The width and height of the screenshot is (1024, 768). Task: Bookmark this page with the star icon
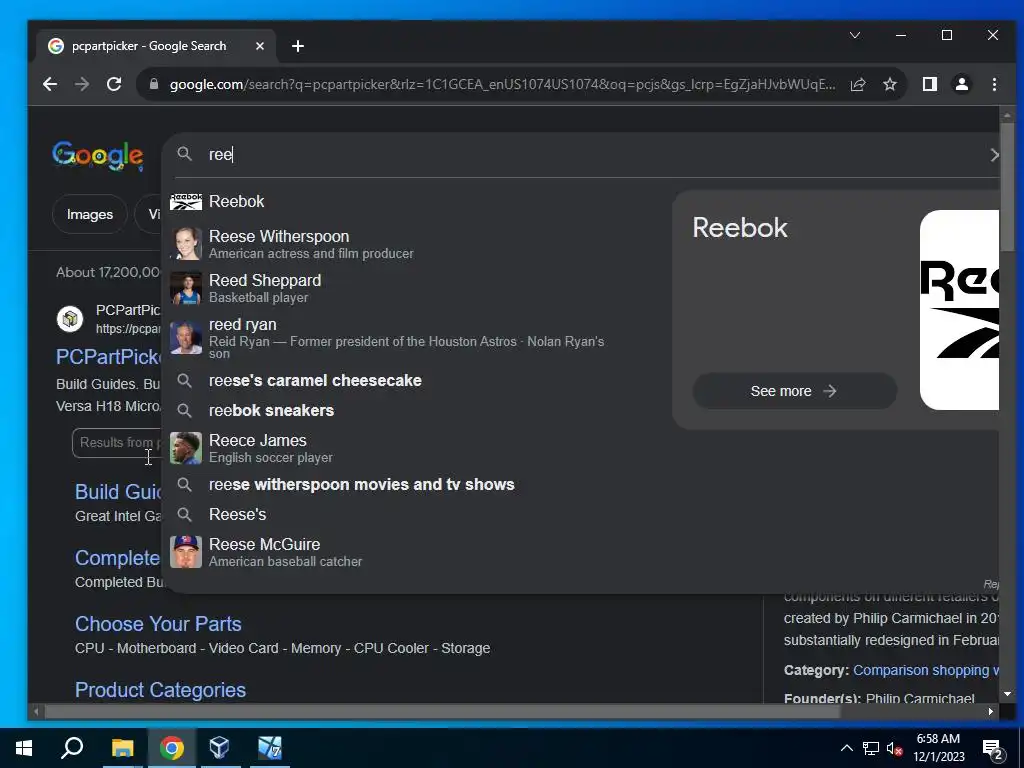(889, 84)
